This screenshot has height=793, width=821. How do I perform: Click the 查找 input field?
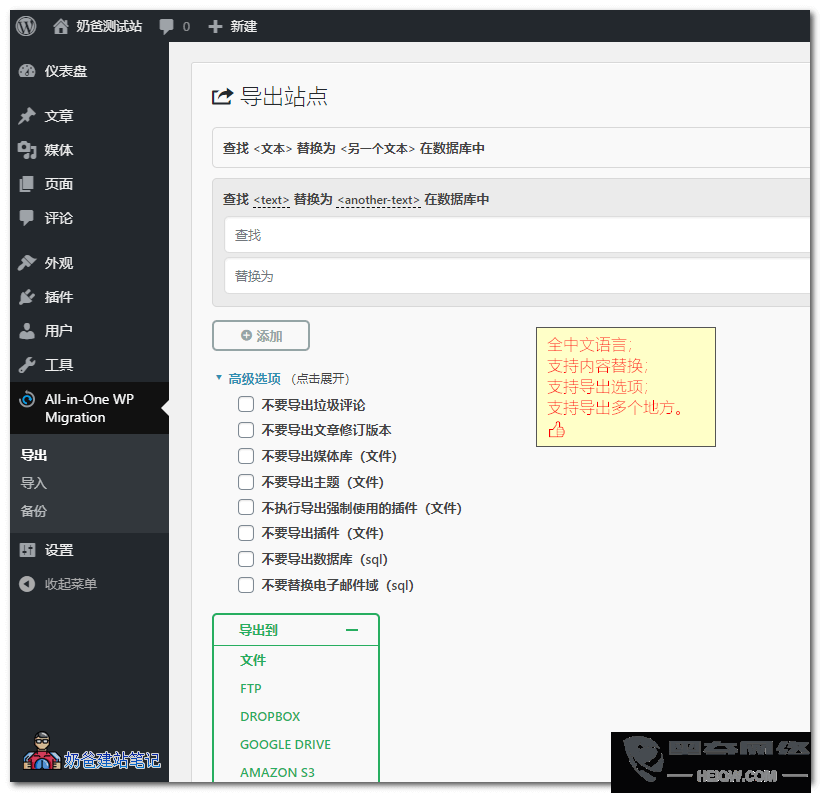(x=517, y=236)
